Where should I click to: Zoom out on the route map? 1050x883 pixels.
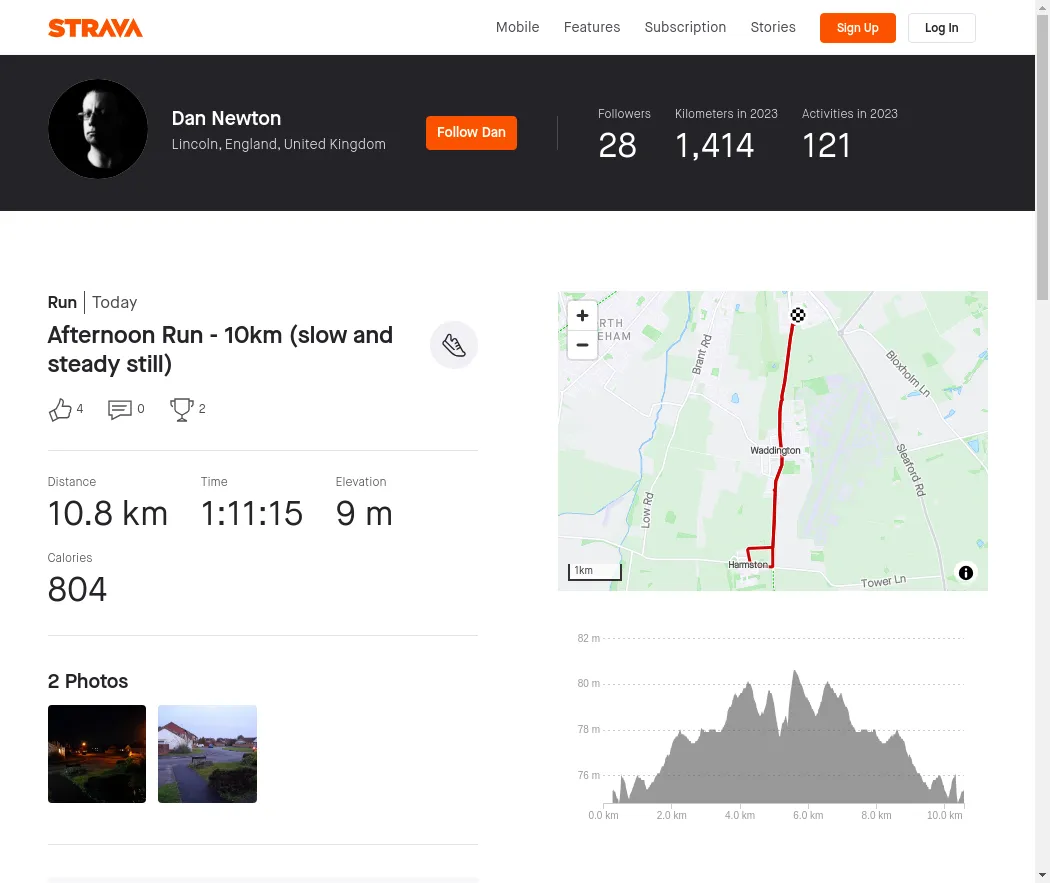coord(582,345)
